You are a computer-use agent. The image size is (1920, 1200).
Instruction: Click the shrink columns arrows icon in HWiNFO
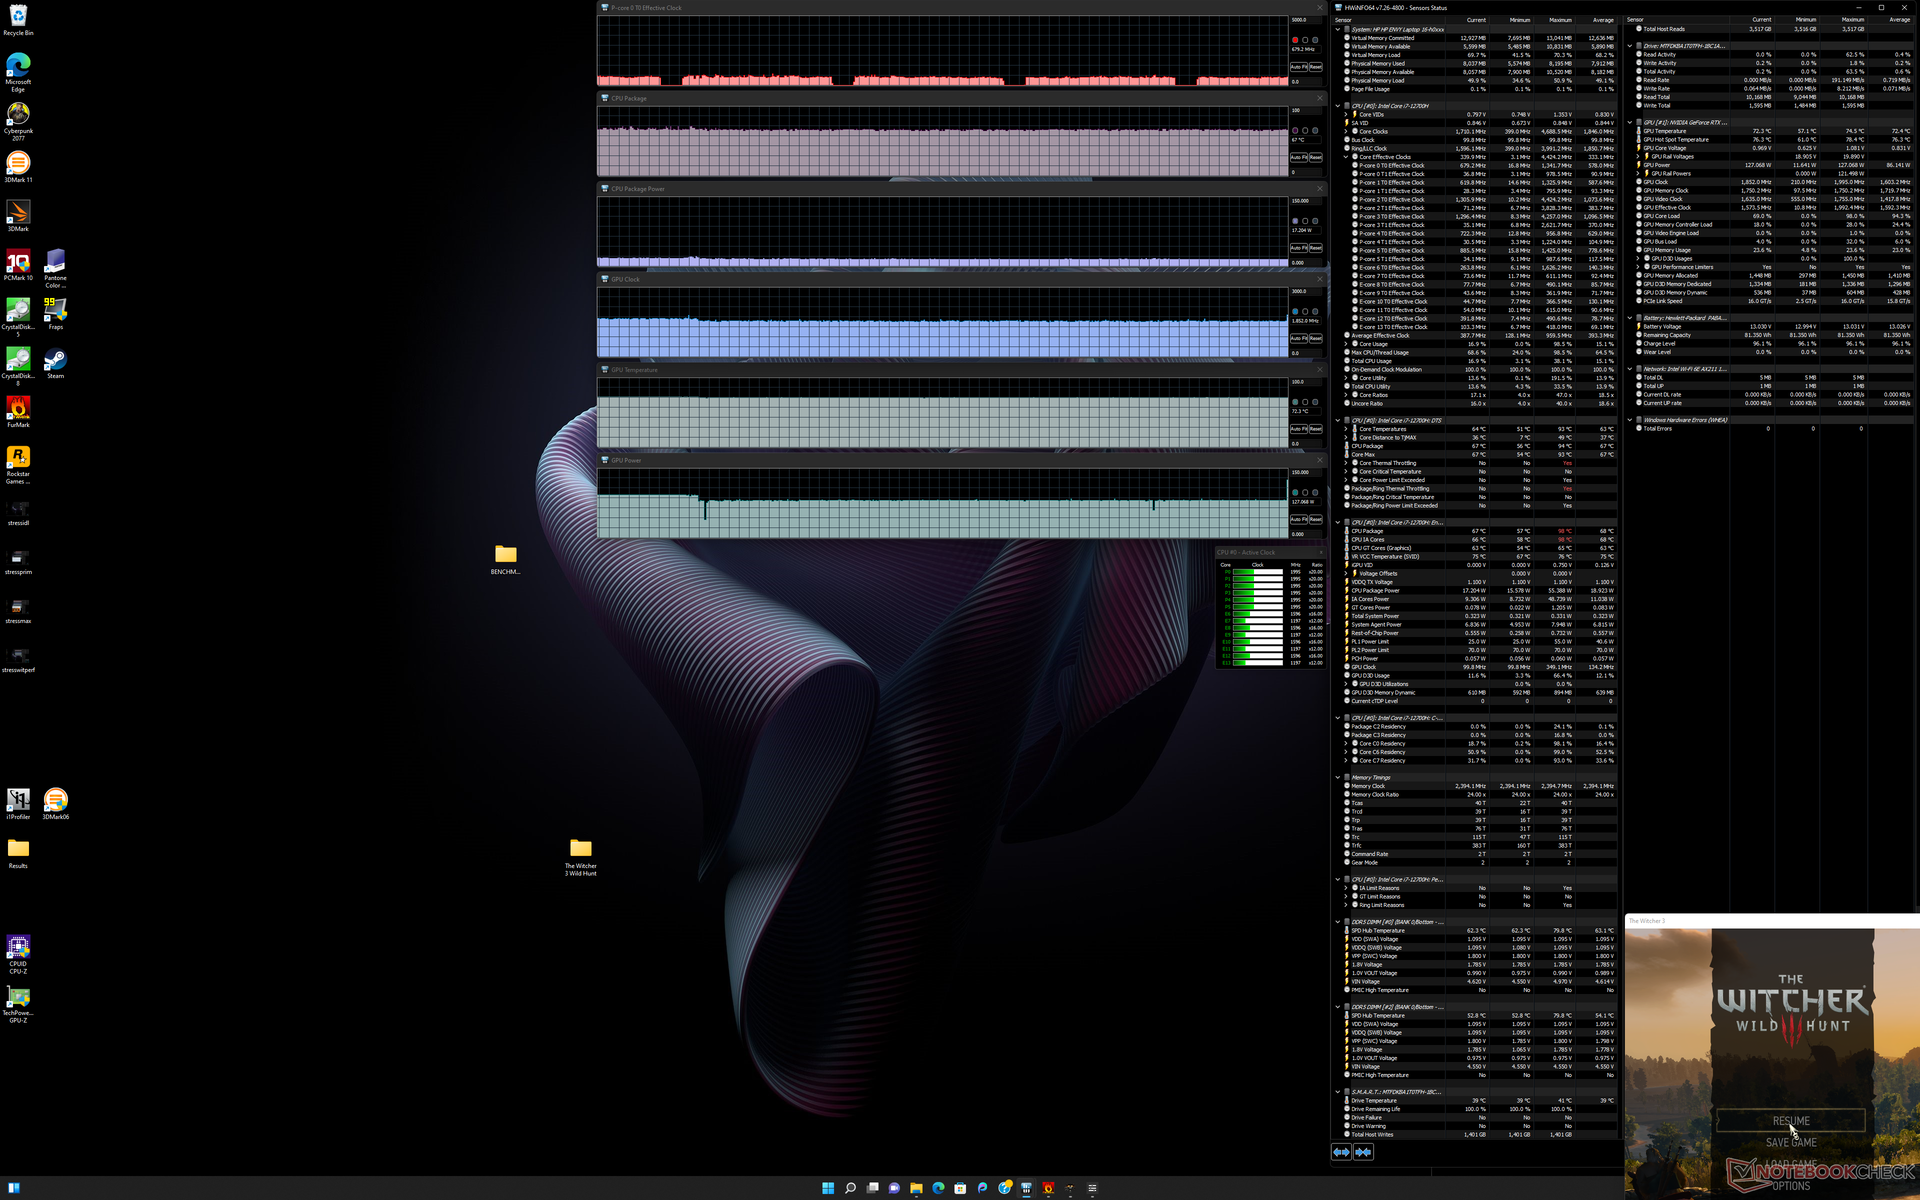click(1363, 1152)
